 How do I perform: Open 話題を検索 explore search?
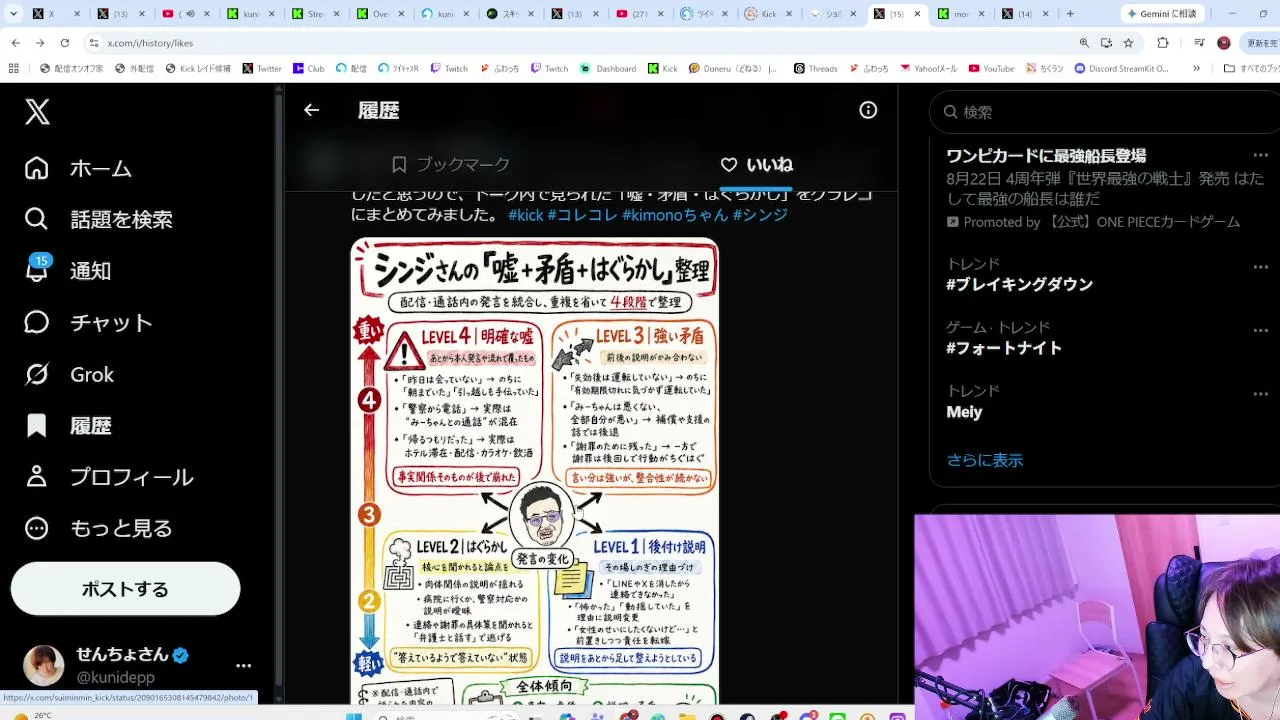(x=99, y=219)
